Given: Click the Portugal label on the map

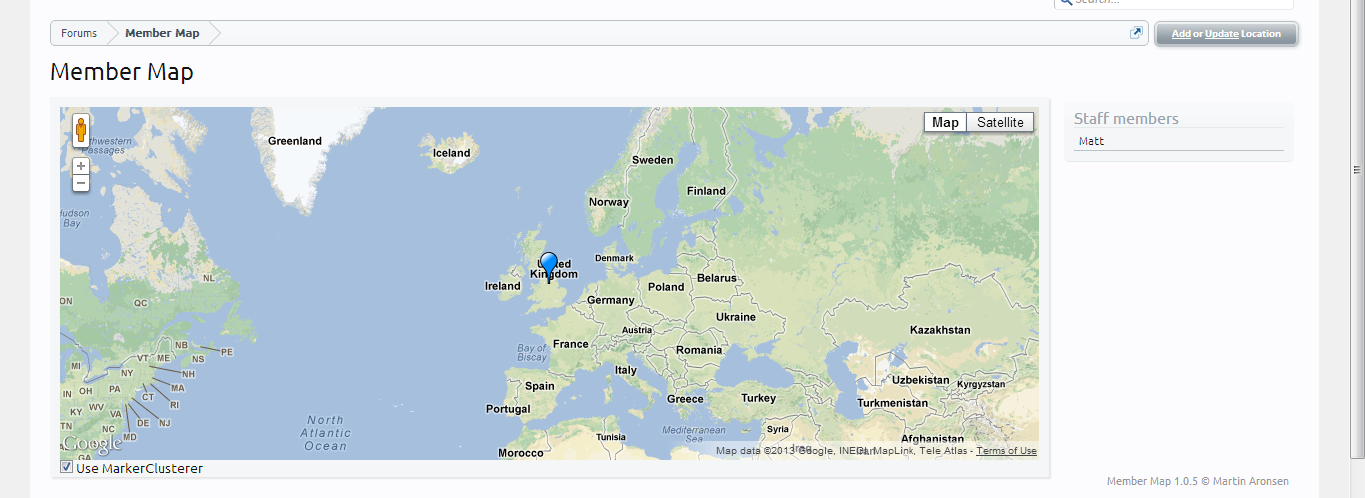Looking at the screenshot, I should [508, 409].
